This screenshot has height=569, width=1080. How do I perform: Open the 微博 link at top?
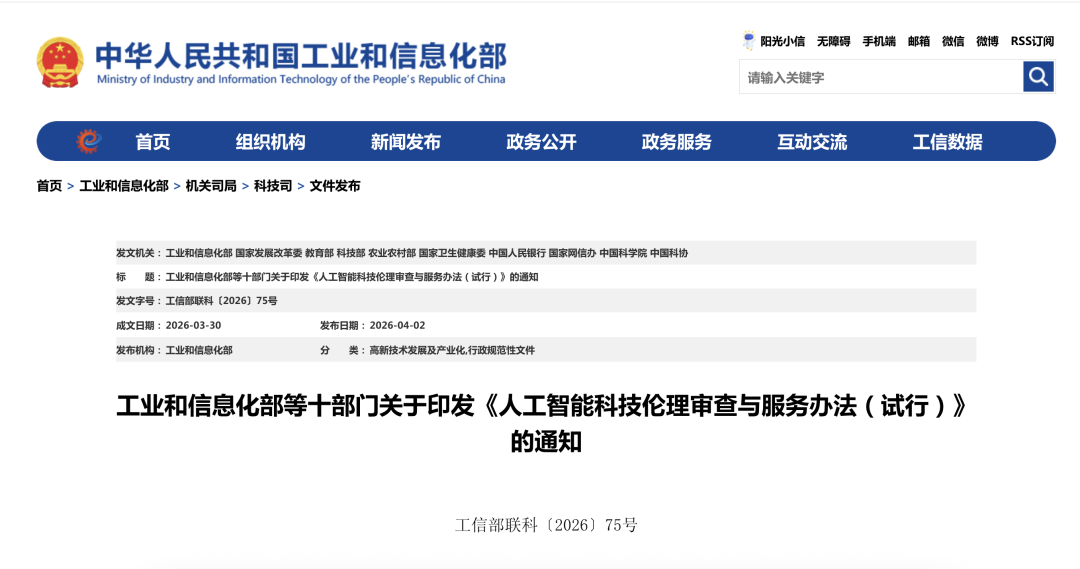point(987,41)
